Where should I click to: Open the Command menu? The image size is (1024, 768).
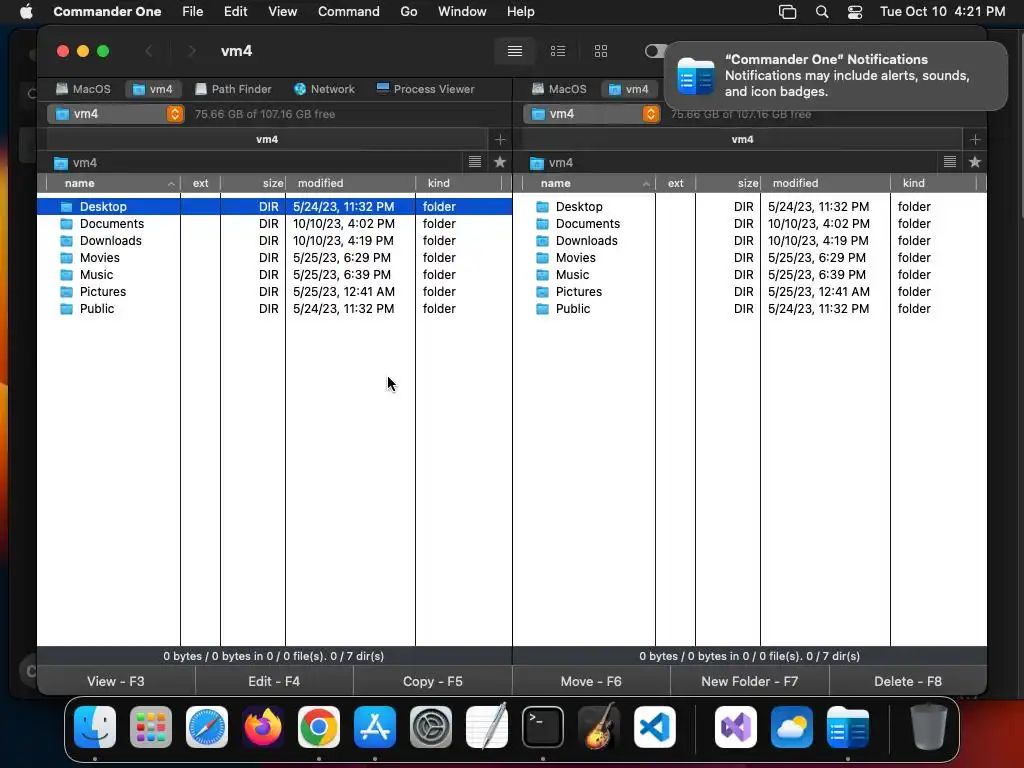point(348,11)
